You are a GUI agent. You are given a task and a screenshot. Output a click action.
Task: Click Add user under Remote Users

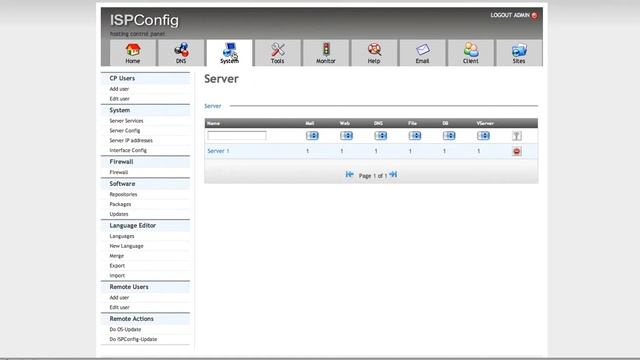pyautogui.click(x=119, y=298)
